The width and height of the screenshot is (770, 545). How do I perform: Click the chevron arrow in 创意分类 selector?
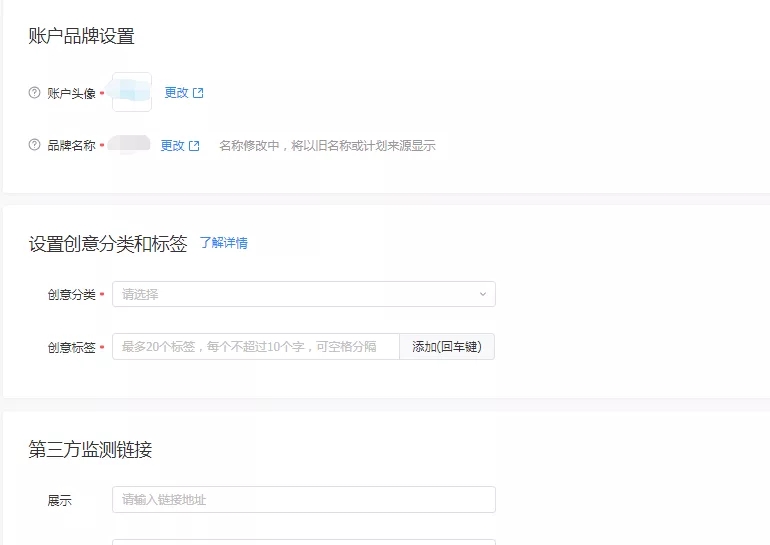(x=482, y=294)
